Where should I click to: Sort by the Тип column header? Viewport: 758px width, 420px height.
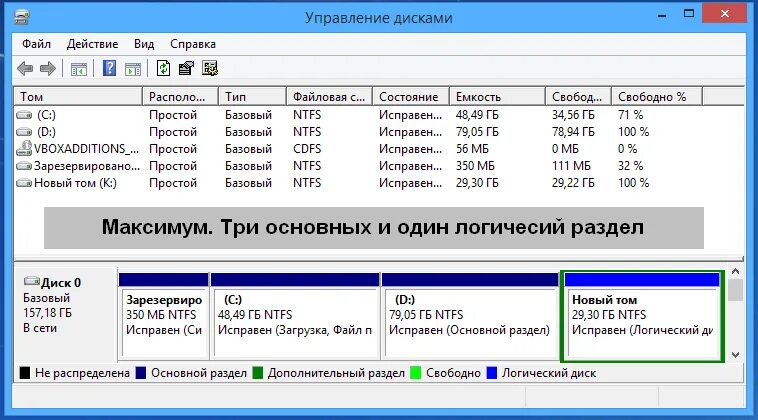[x=252, y=97]
